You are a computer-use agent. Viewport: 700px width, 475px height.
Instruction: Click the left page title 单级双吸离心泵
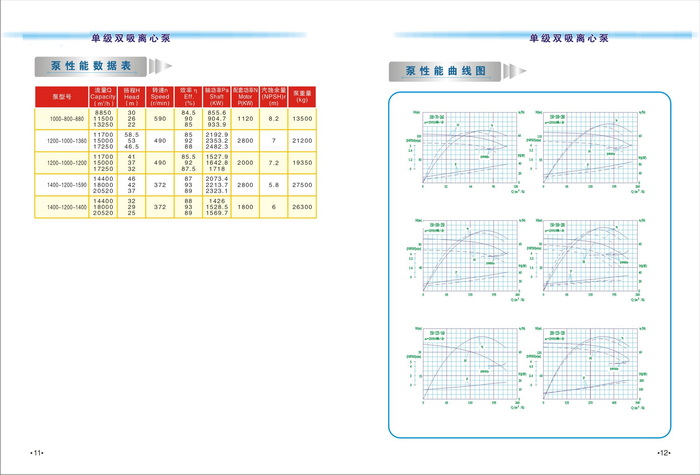point(132,39)
